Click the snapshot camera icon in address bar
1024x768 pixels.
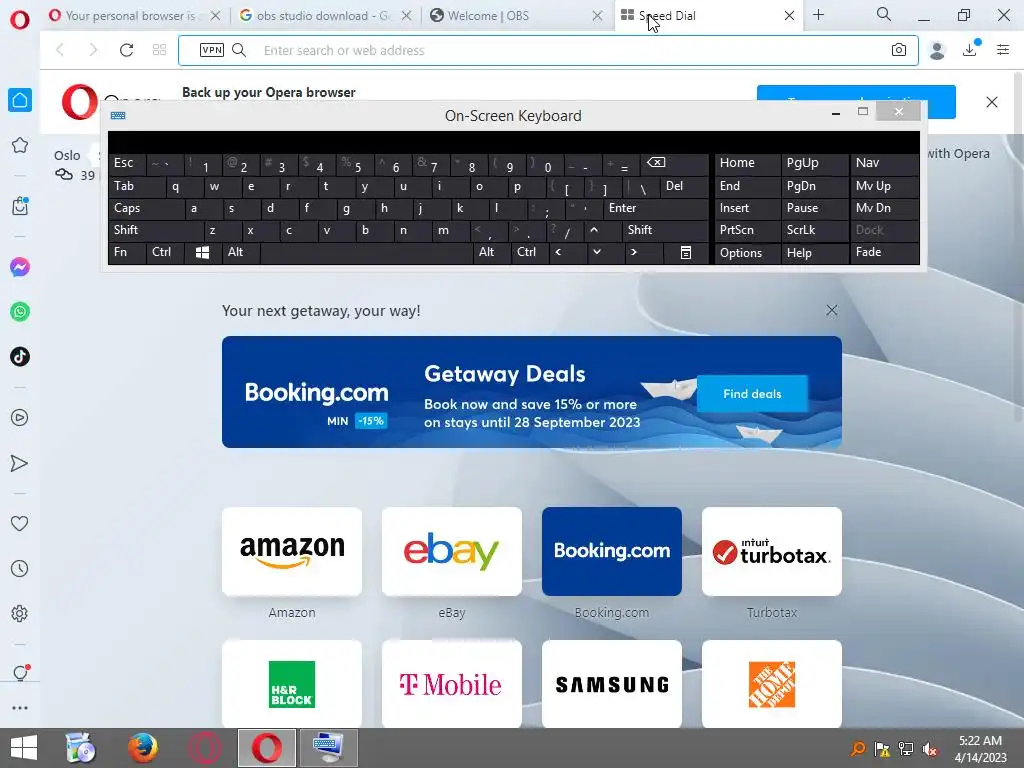(899, 50)
